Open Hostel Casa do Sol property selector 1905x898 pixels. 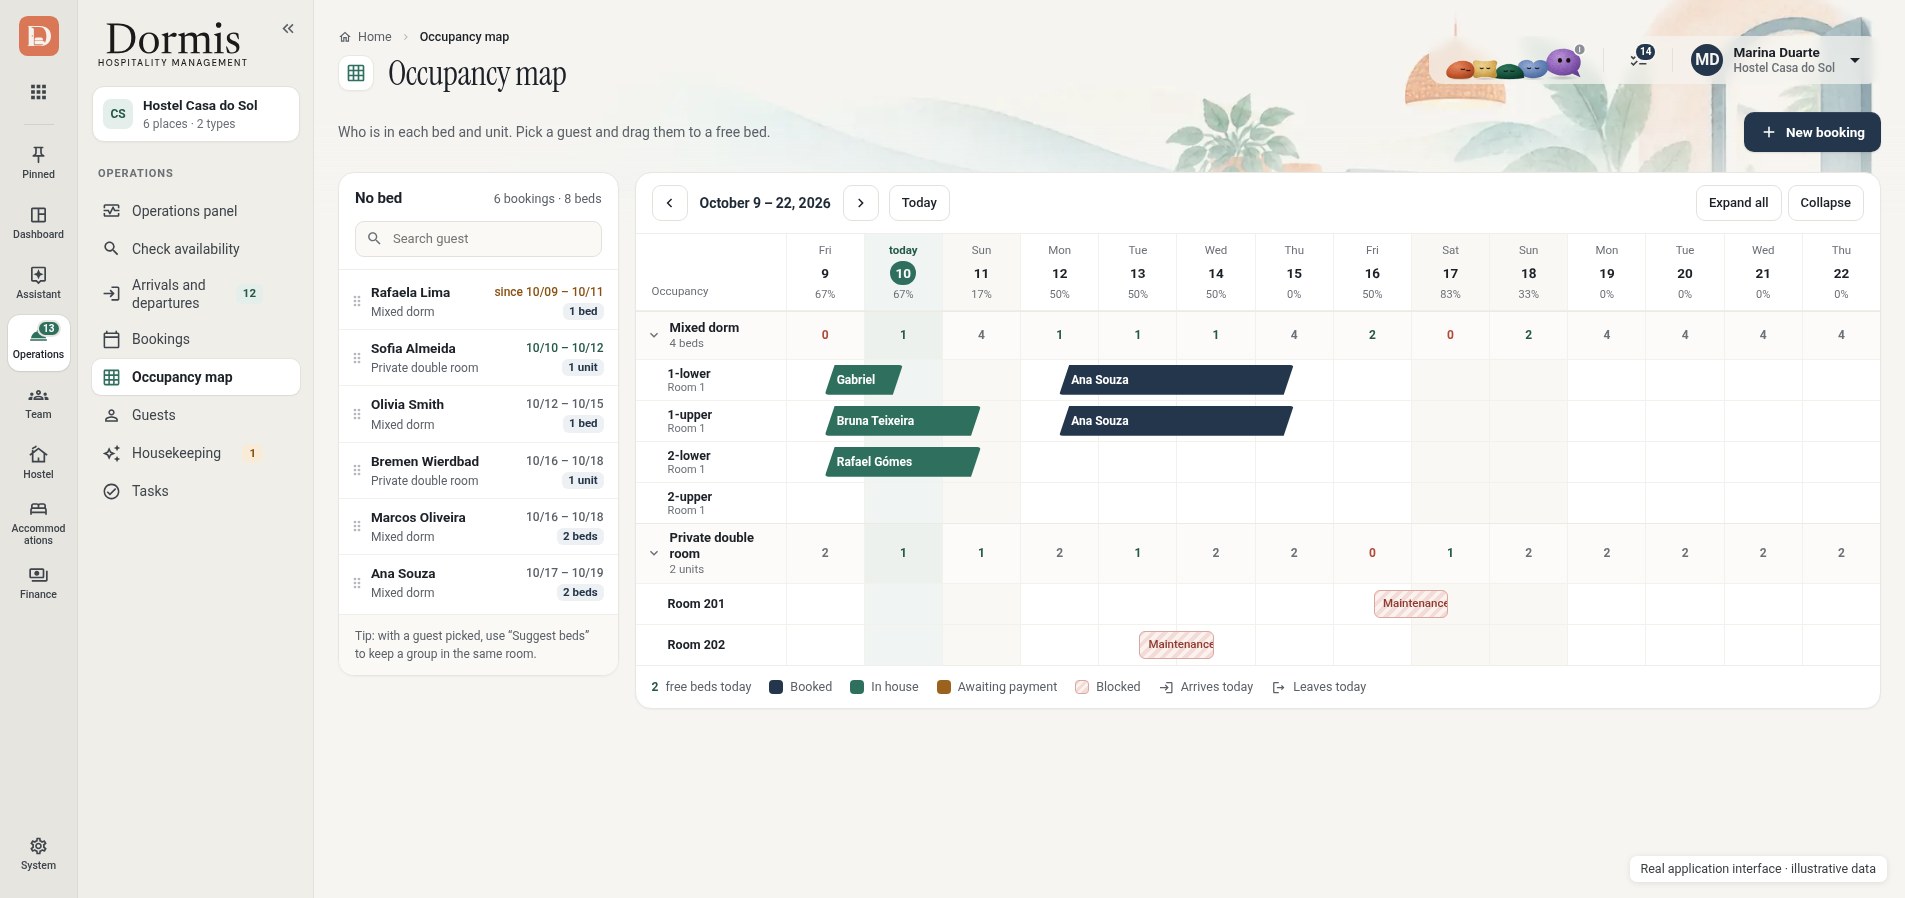[196, 114]
